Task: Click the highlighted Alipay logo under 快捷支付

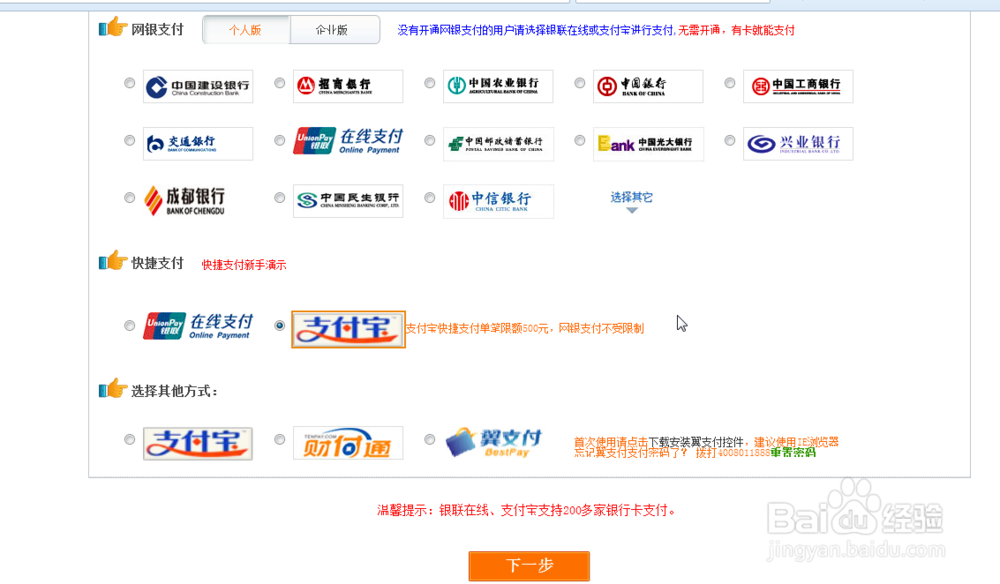Action: coord(348,329)
